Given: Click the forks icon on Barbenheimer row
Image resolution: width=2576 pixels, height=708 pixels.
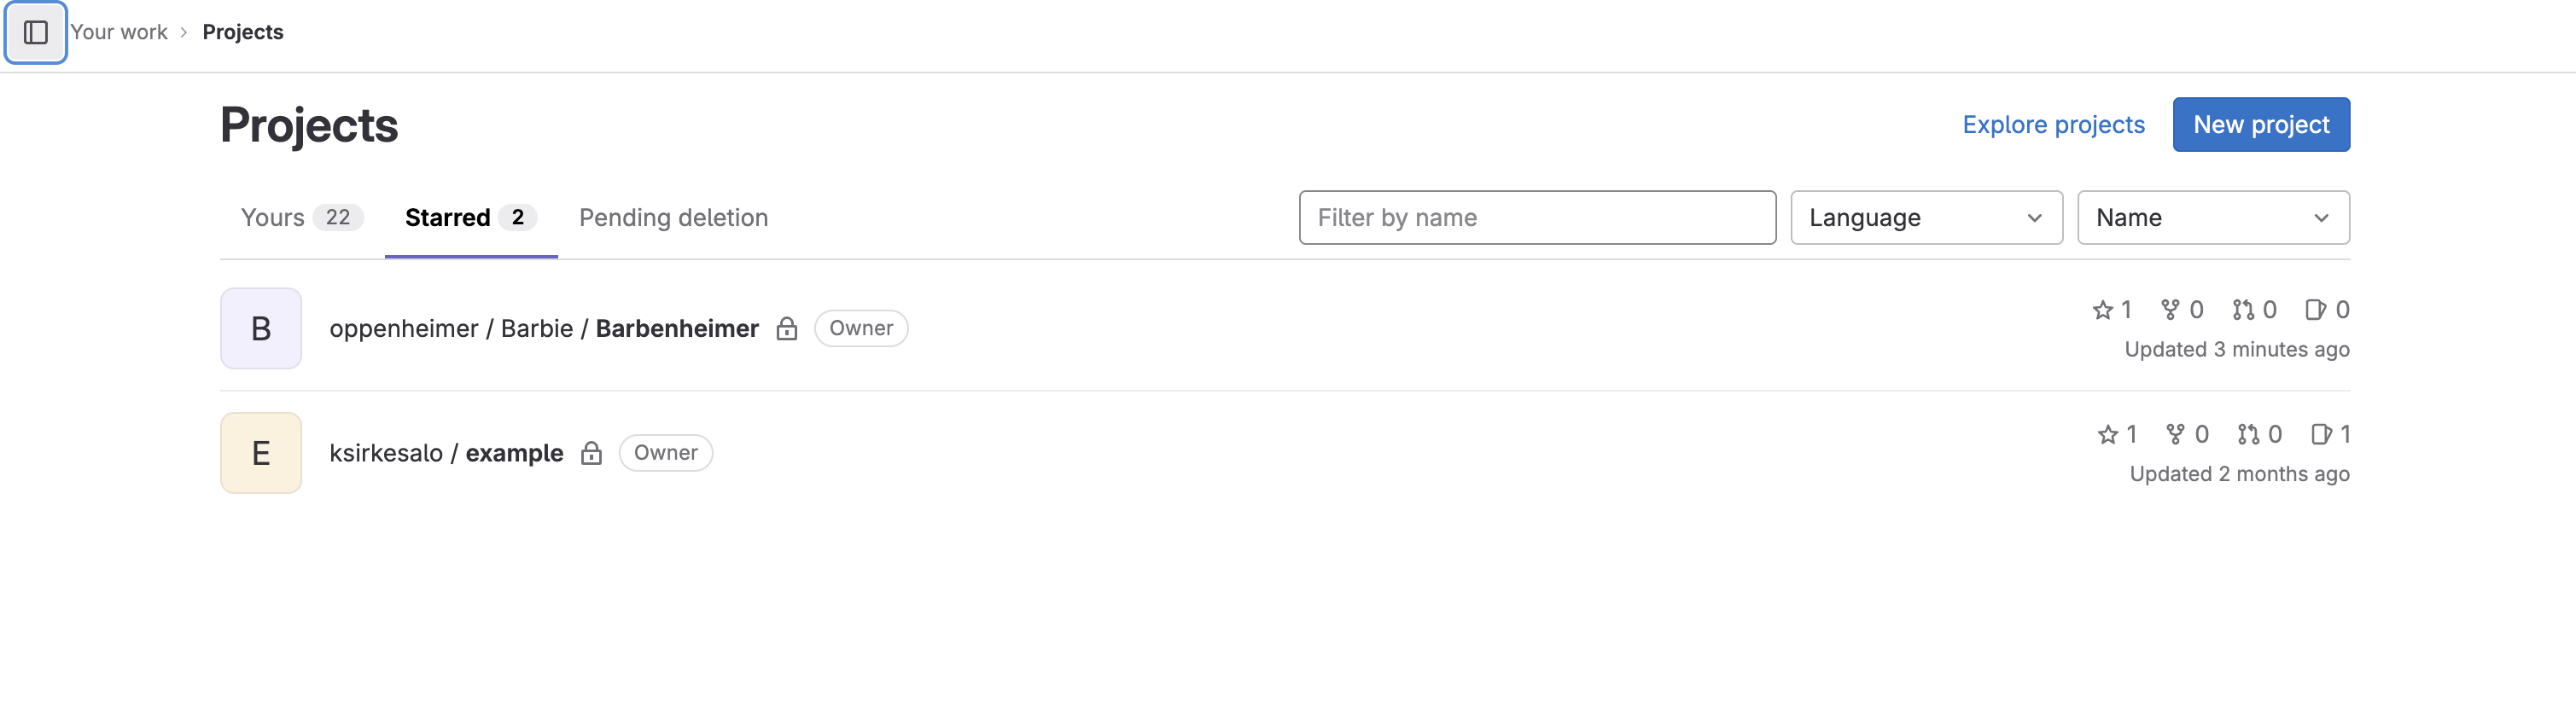Looking at the screenshot, I should tap(2170, 310).
